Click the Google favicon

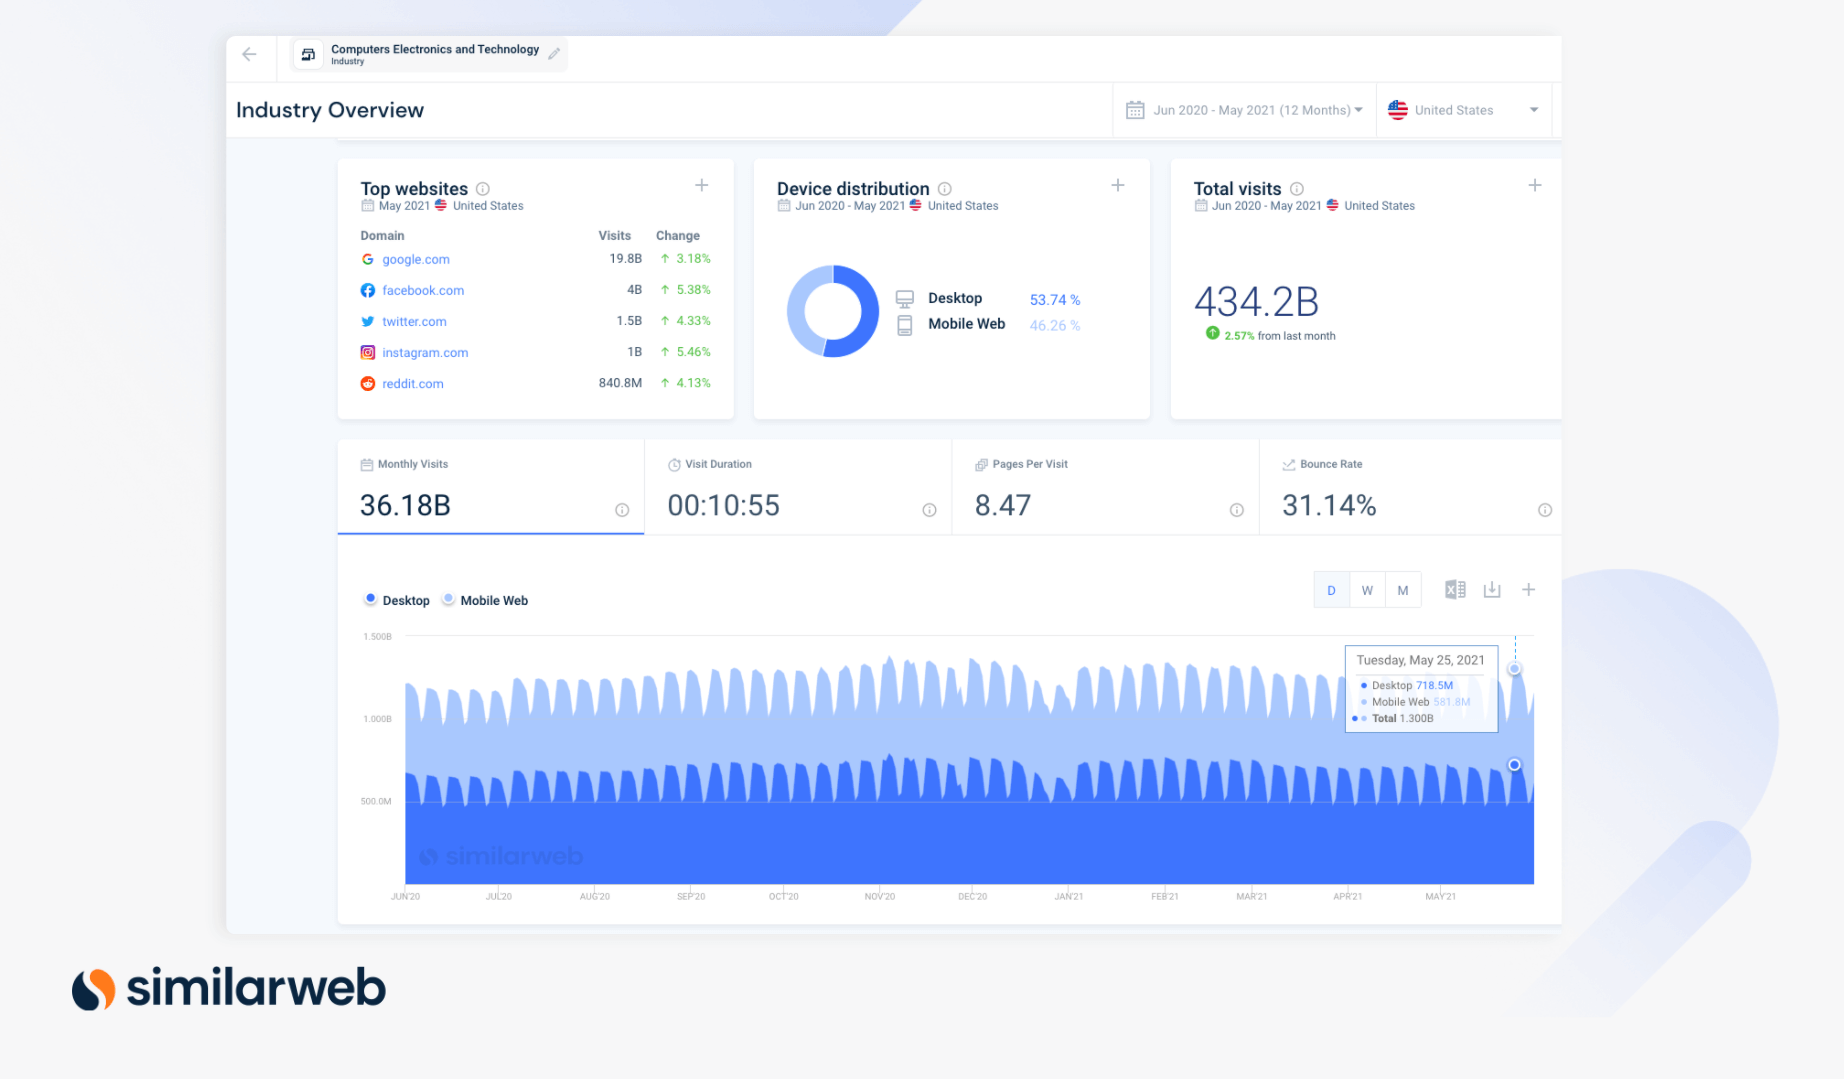click(x=368, y=259)
